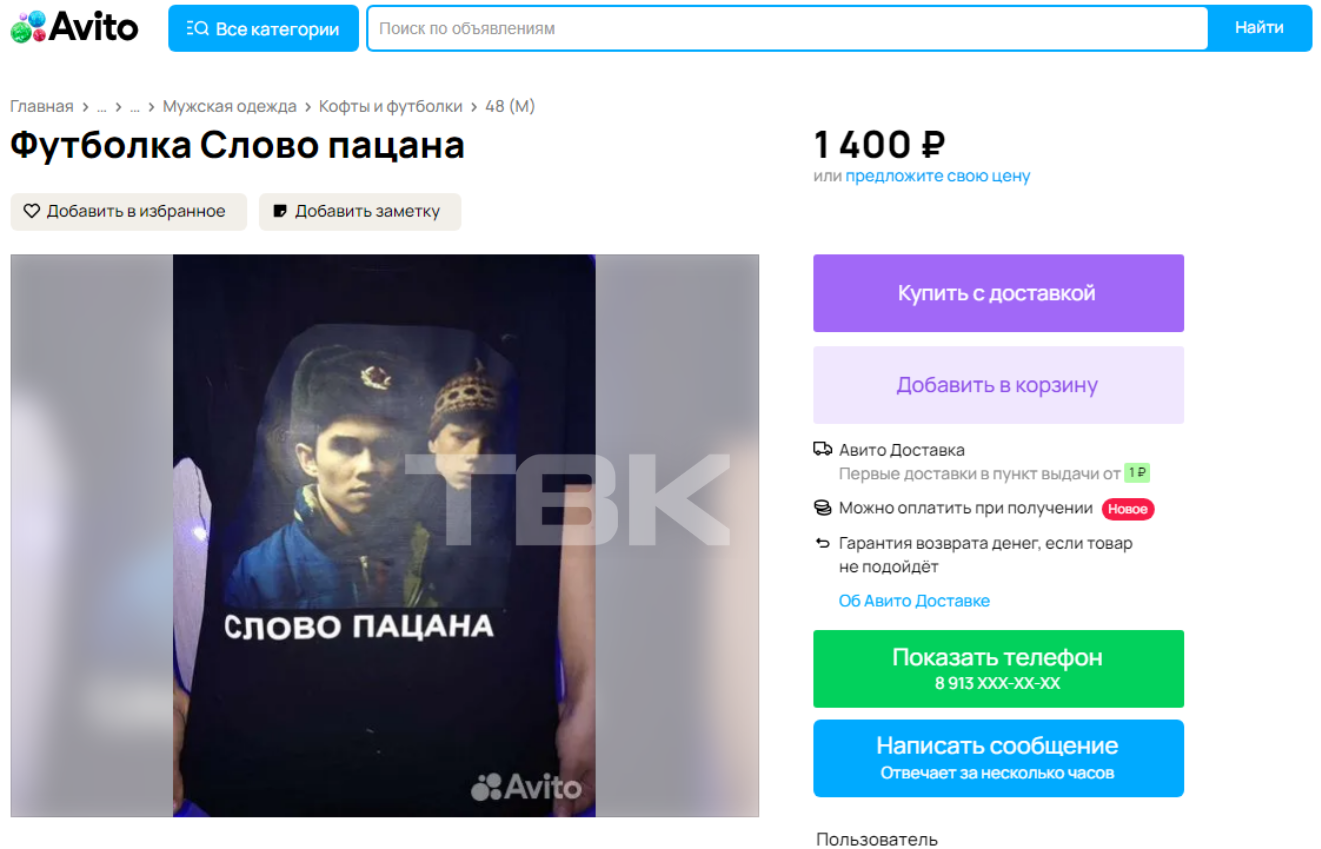Go to the Главная breadcrumb
The image size is (1321, 849).
click(x=42, y=106)
